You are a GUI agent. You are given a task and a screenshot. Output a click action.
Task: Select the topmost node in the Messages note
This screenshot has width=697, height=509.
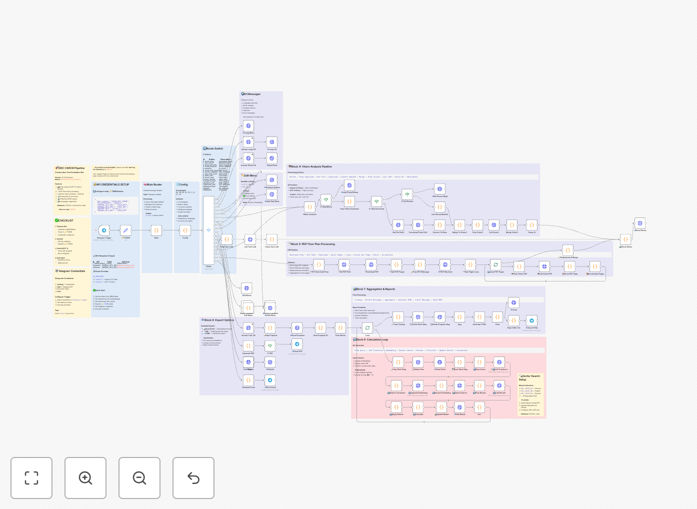pyautogui.click(x=248, y=126)
